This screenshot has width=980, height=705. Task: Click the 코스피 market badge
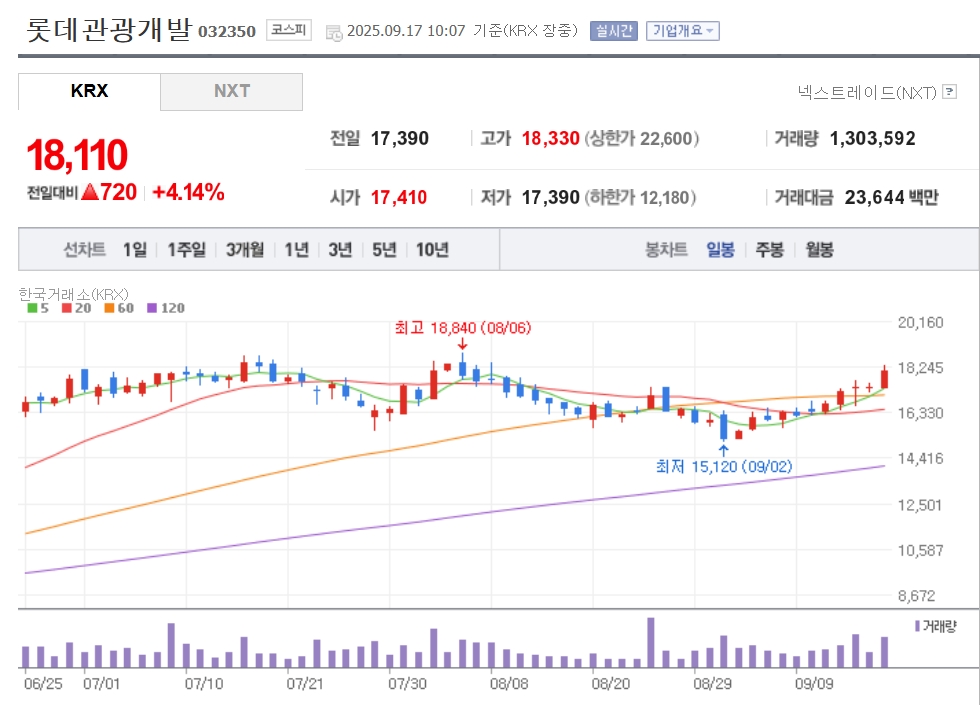pos(288,30)
